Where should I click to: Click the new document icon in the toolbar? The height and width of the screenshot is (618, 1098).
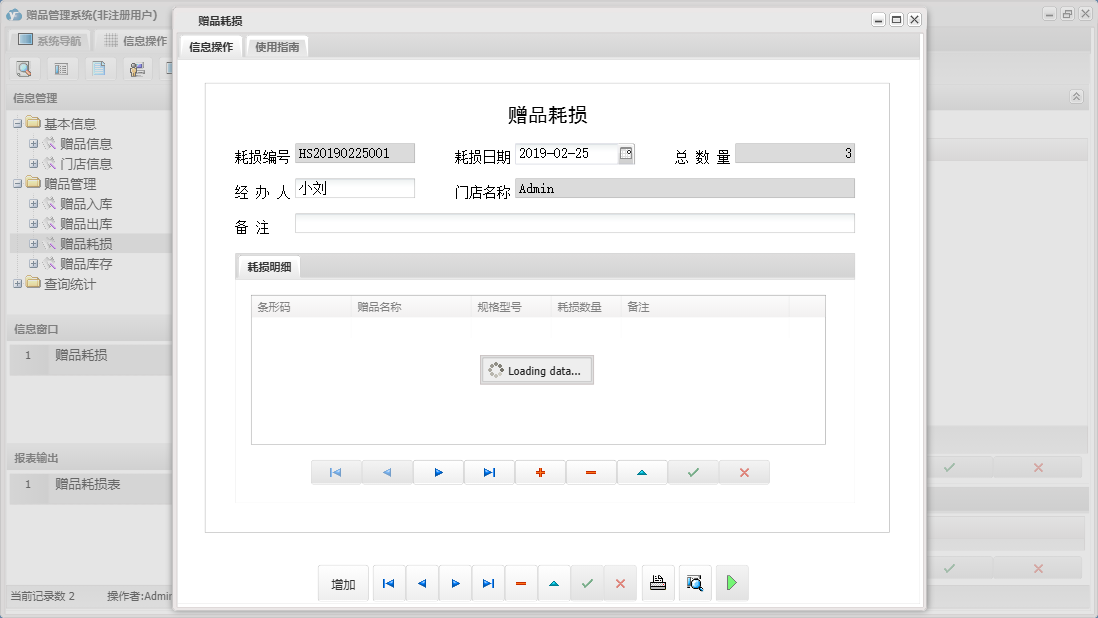point(100,68)
